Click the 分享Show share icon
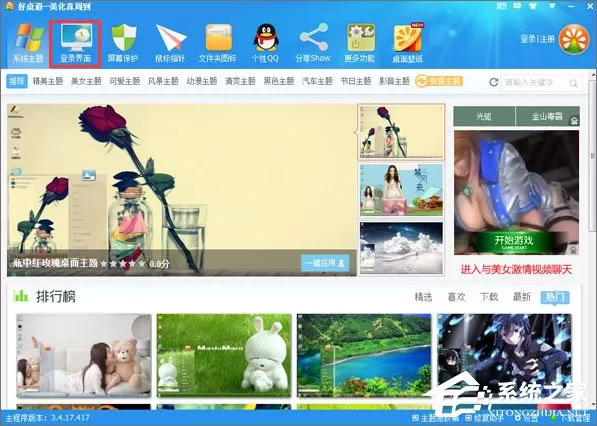 (313, 43)
